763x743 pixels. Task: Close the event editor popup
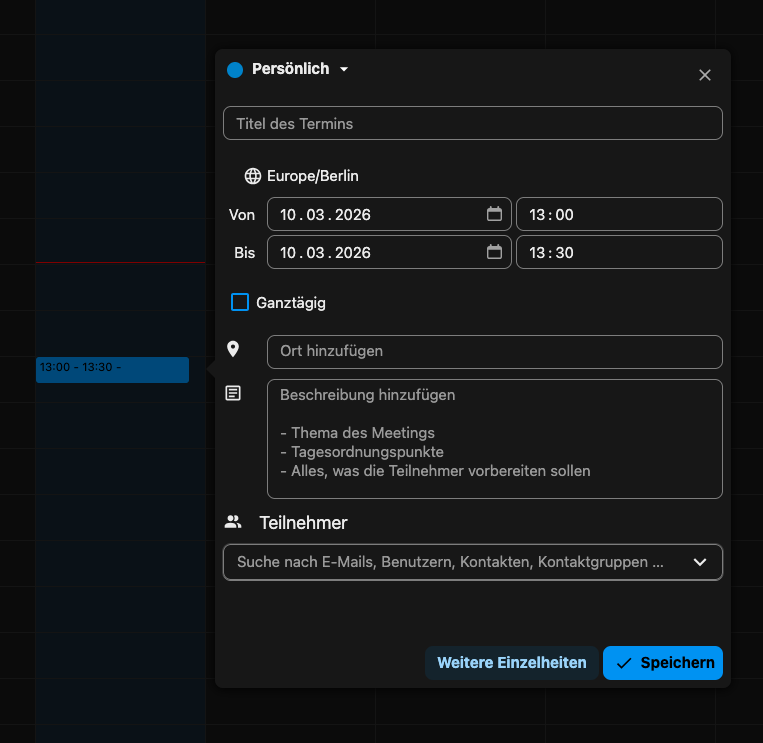coord(705,75)
